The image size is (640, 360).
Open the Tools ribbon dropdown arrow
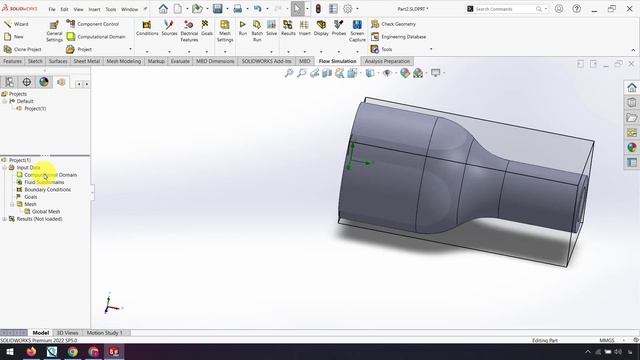coord(431,49)
